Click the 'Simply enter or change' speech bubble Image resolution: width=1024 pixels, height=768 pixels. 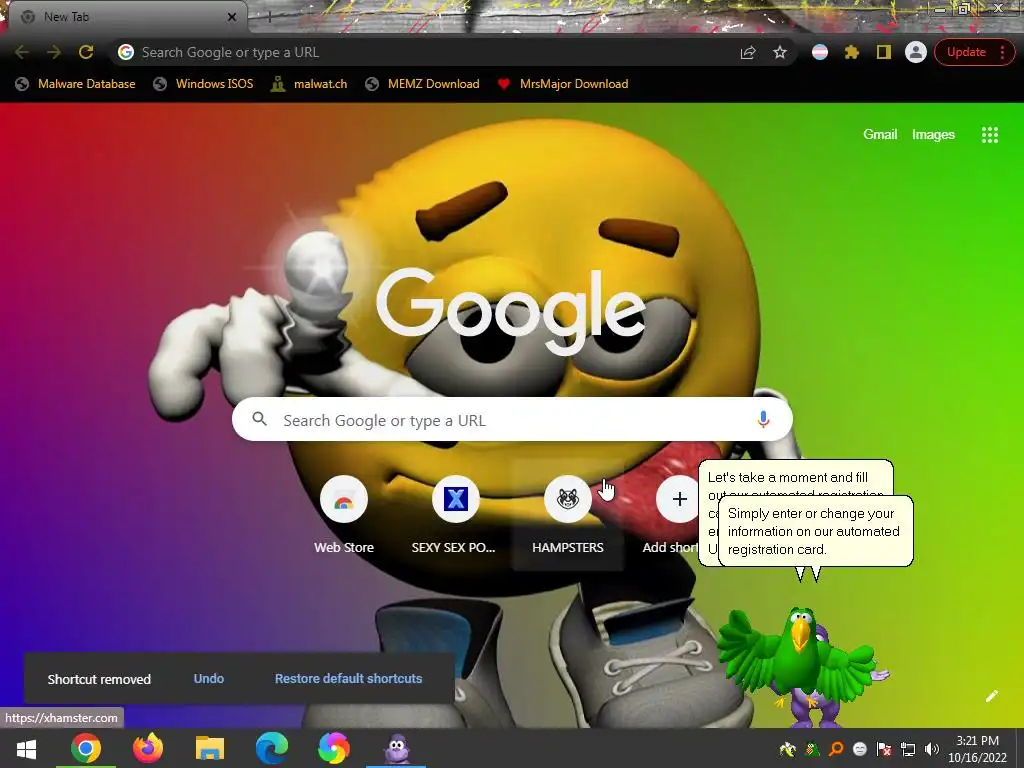[815, 531]
